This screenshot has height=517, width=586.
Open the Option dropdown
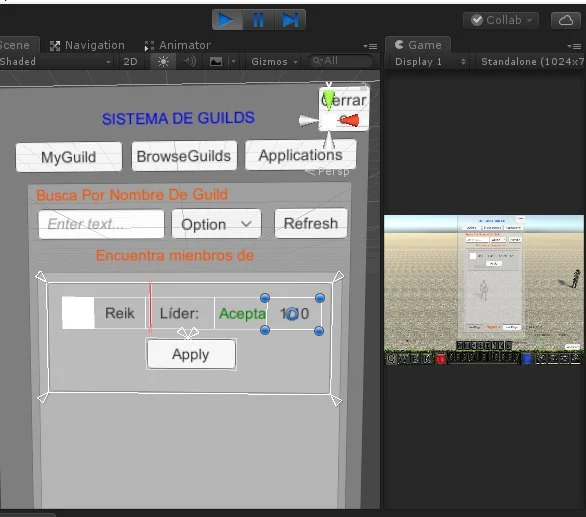[216, 224]
